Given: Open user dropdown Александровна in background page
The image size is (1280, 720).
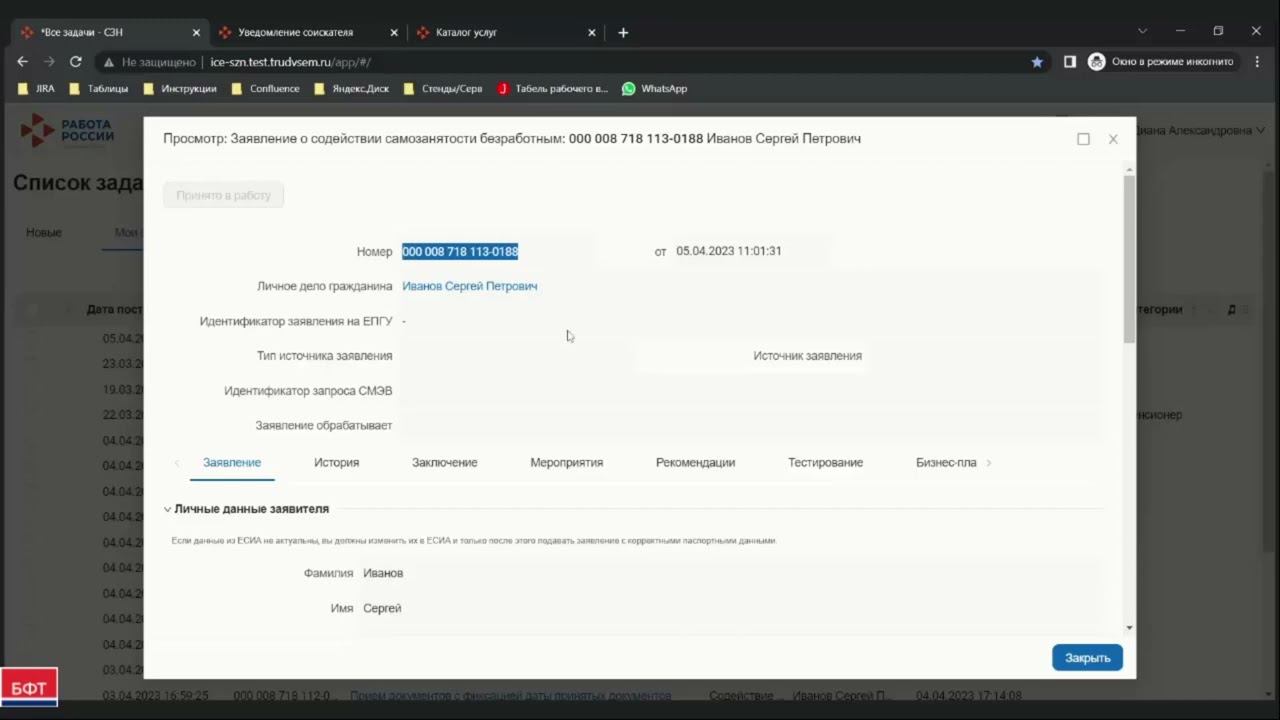Looking at the screenshot, I should pyautogui.click(x=1201, y=131).
